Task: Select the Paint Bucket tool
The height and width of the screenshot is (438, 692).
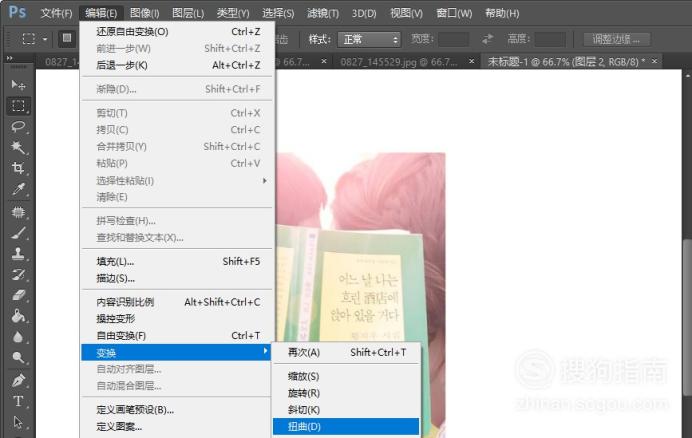Action: [x=18, y=316]
